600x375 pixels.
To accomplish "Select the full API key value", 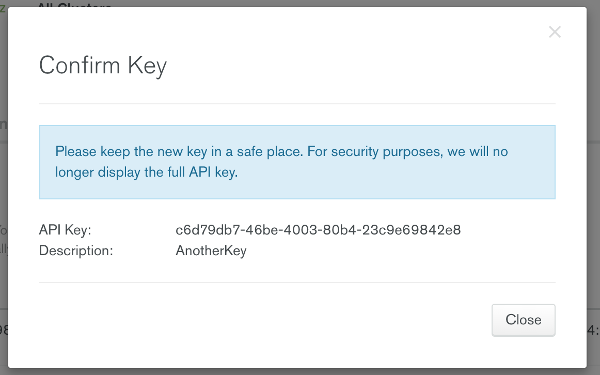I will 318,230.
